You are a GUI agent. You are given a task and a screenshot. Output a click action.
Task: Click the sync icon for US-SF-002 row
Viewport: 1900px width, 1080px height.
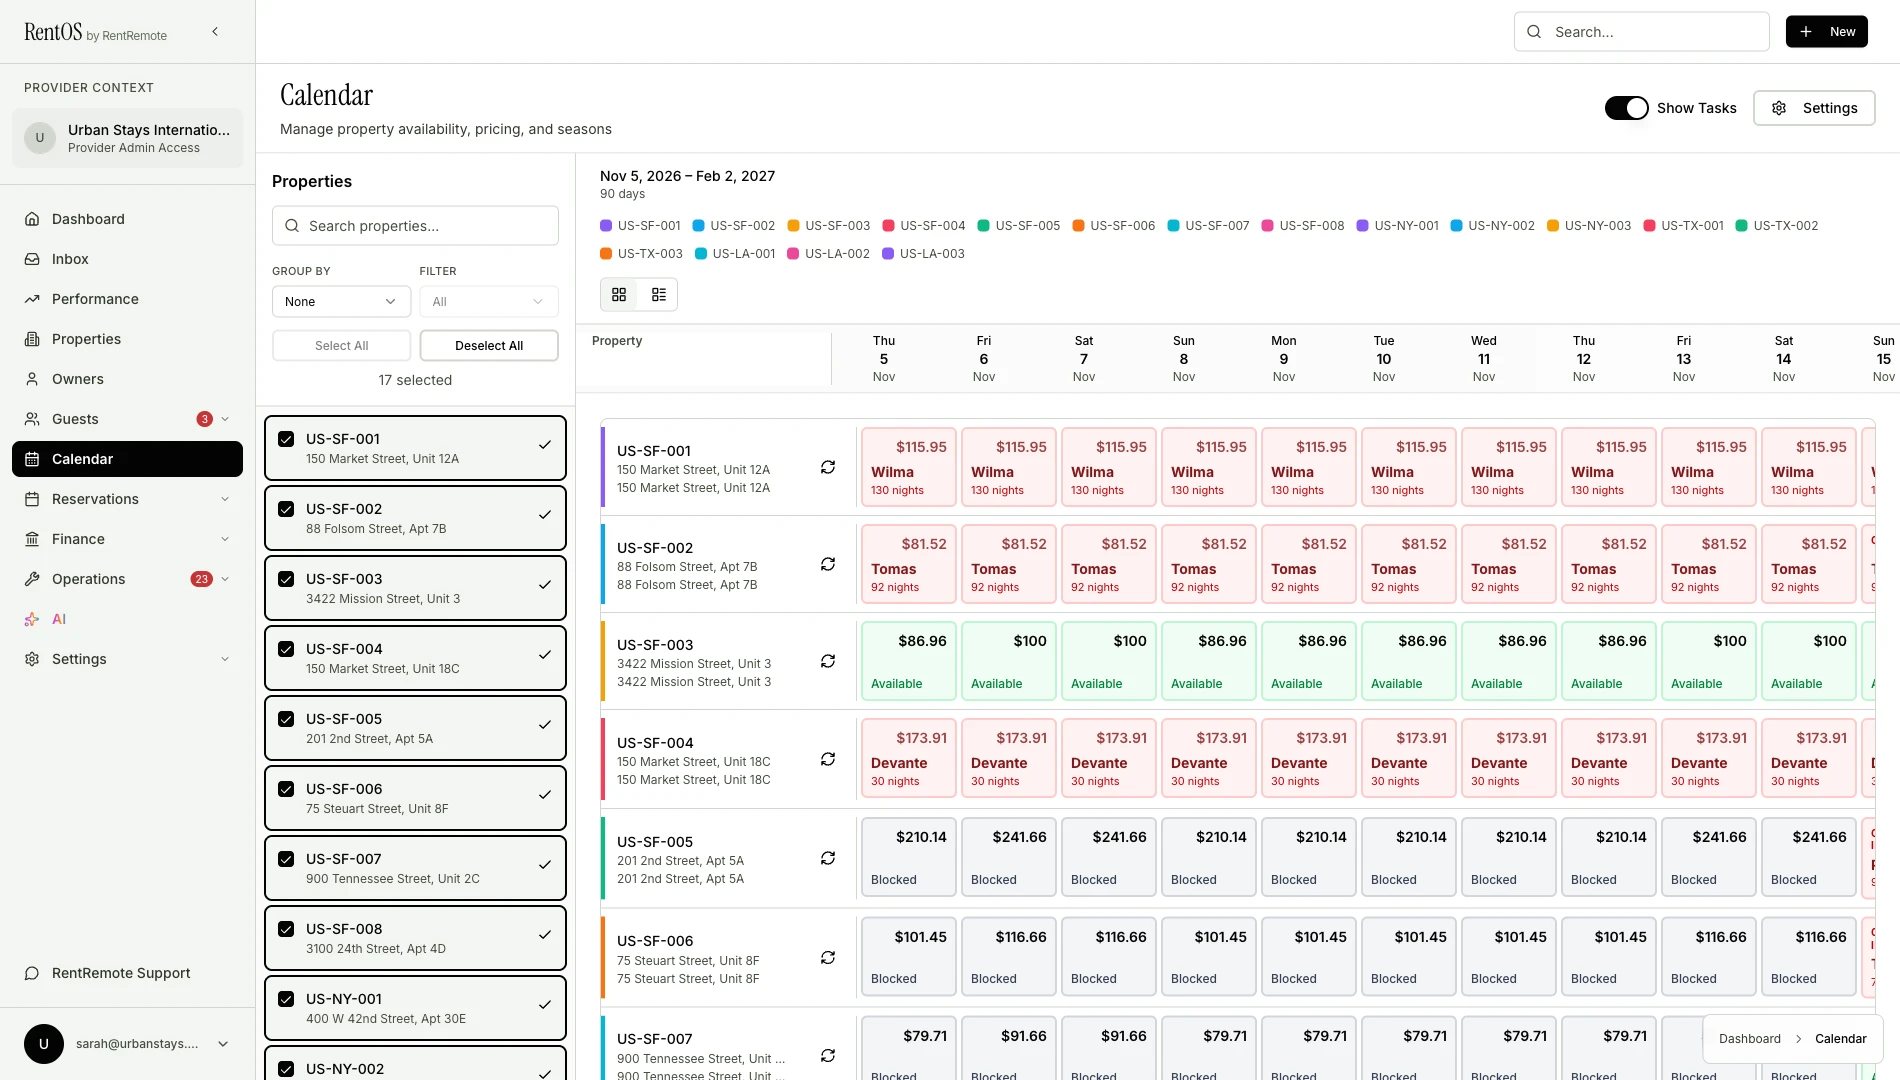coord(828,564)
